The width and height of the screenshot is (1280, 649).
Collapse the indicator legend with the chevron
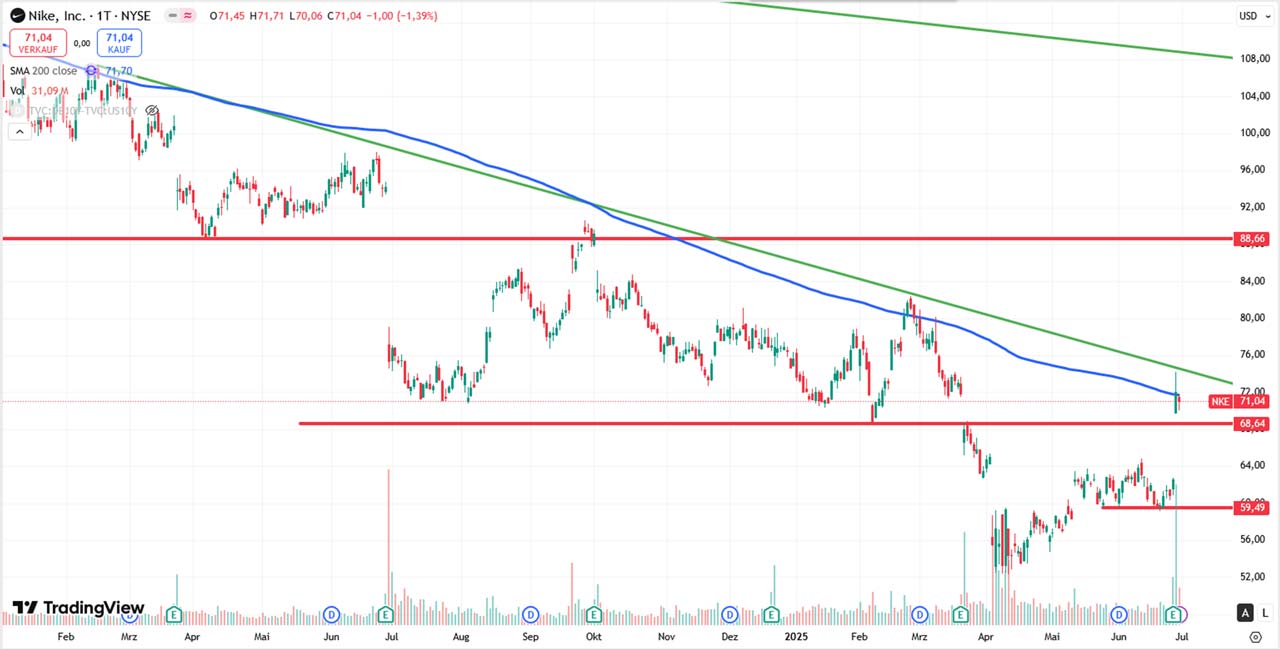[x=17, y=131]
